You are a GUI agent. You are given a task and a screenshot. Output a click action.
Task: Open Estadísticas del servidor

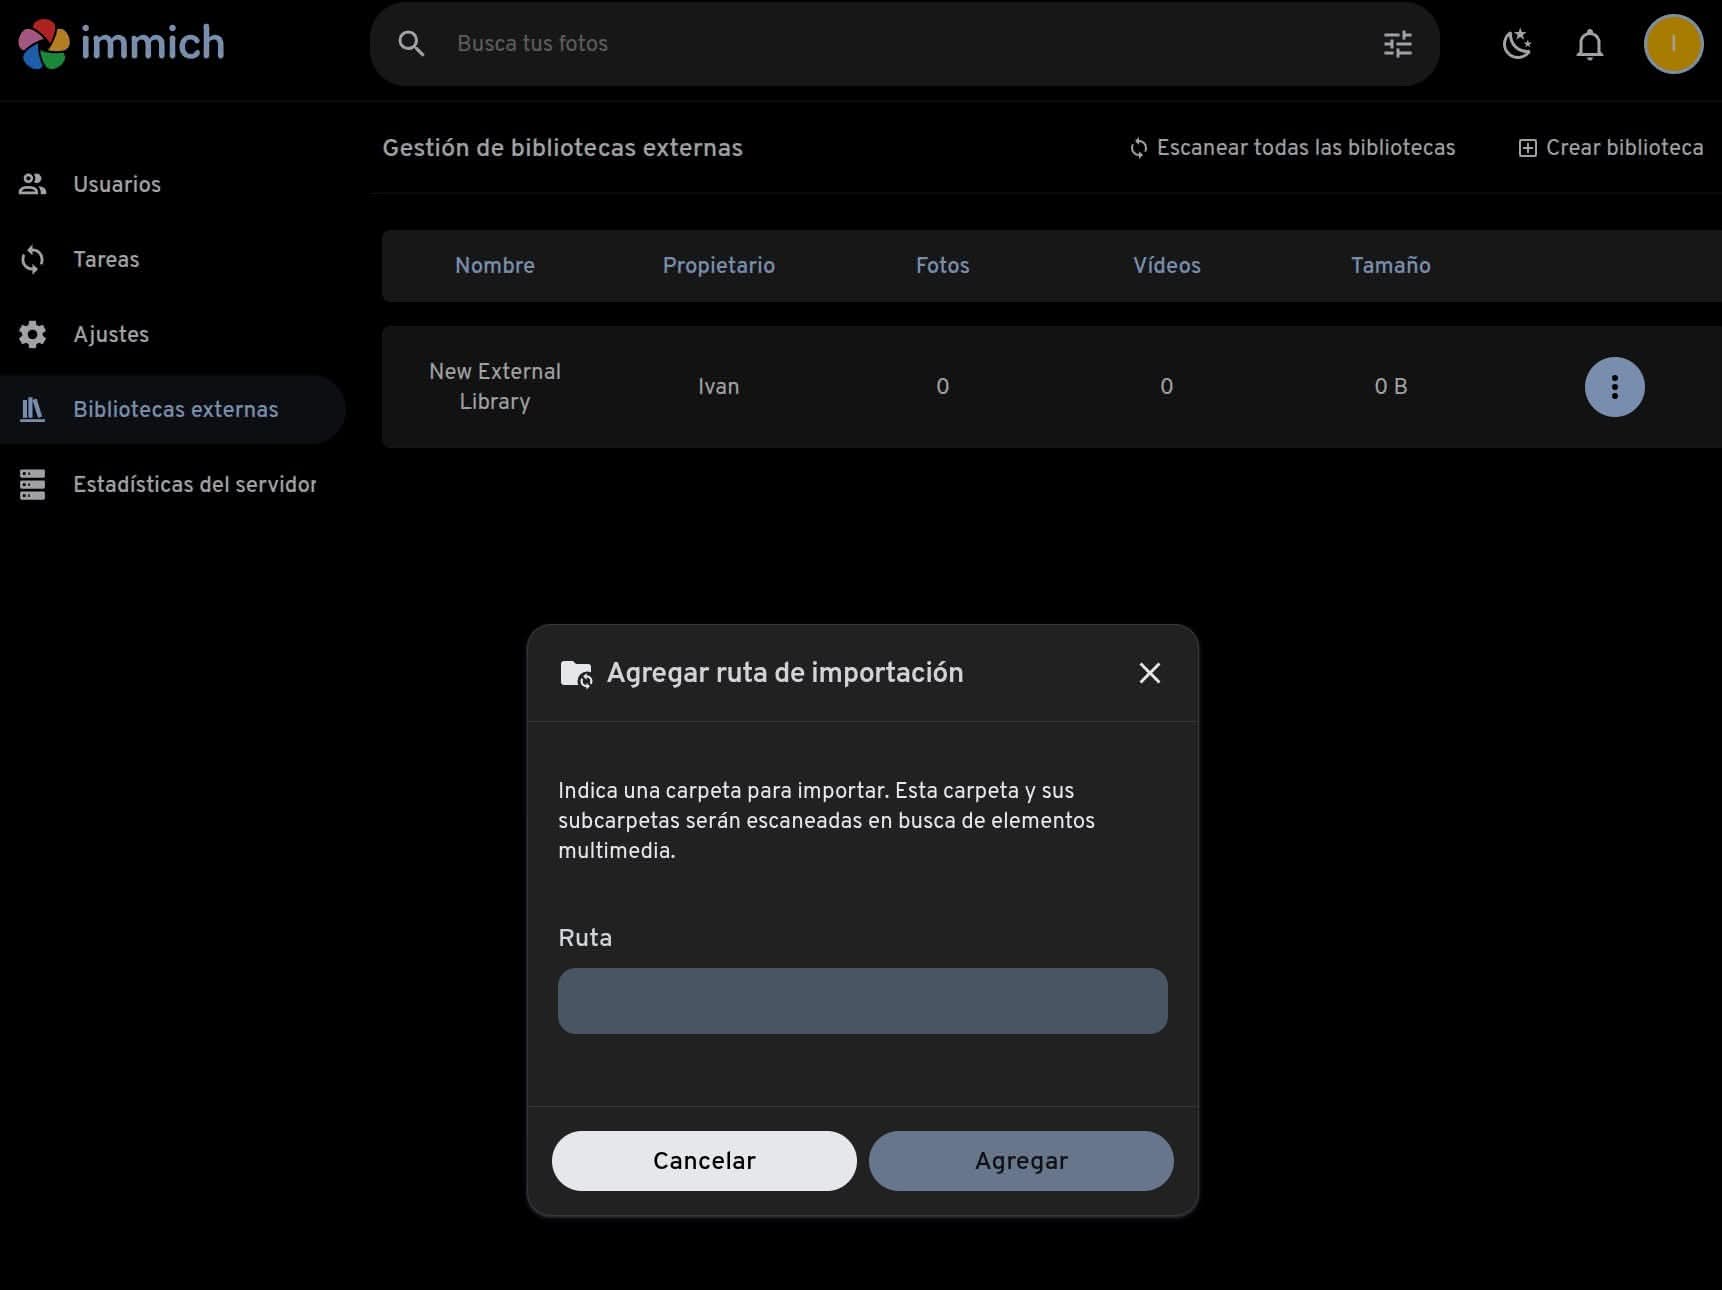pos(194,484)
